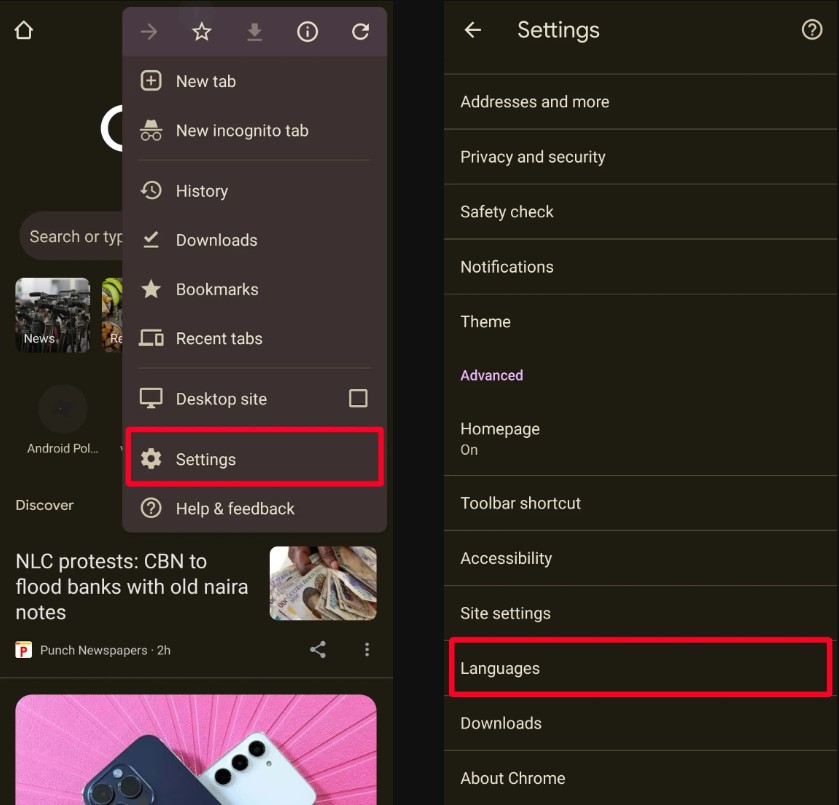Open options for the NLC protests article
Screen dimensions: 839x805
[367, 649]
